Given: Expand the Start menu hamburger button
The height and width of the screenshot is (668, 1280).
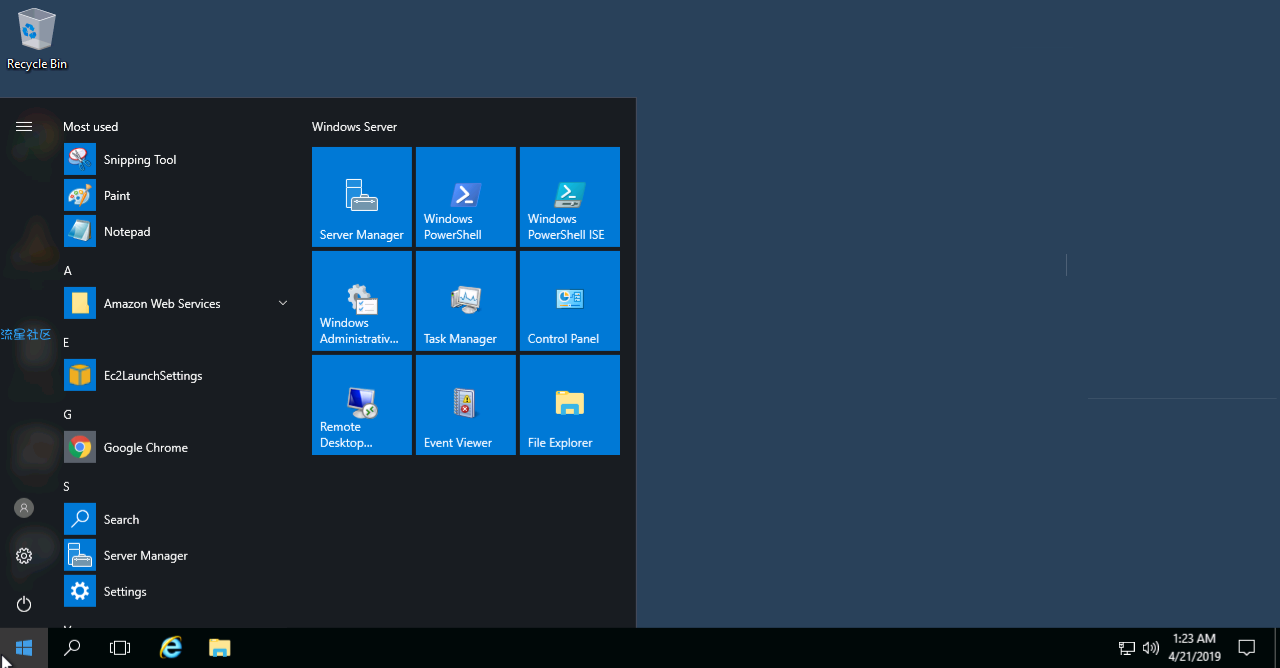Looking at the screenshot, I should pyautogui.click(x=24, y=127).
